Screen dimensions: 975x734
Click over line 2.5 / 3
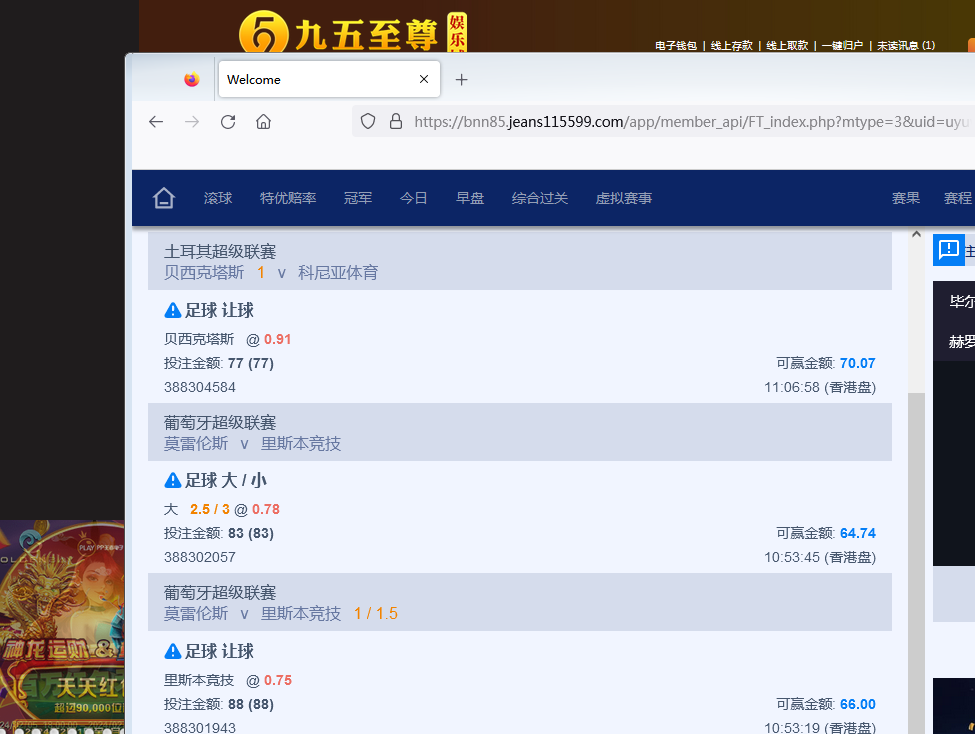point(210,509)
